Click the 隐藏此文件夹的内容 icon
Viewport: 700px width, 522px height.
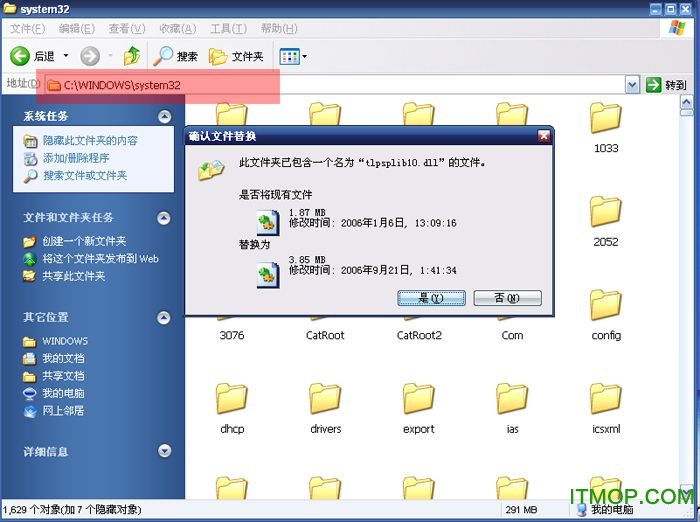[x=30, y=141]
